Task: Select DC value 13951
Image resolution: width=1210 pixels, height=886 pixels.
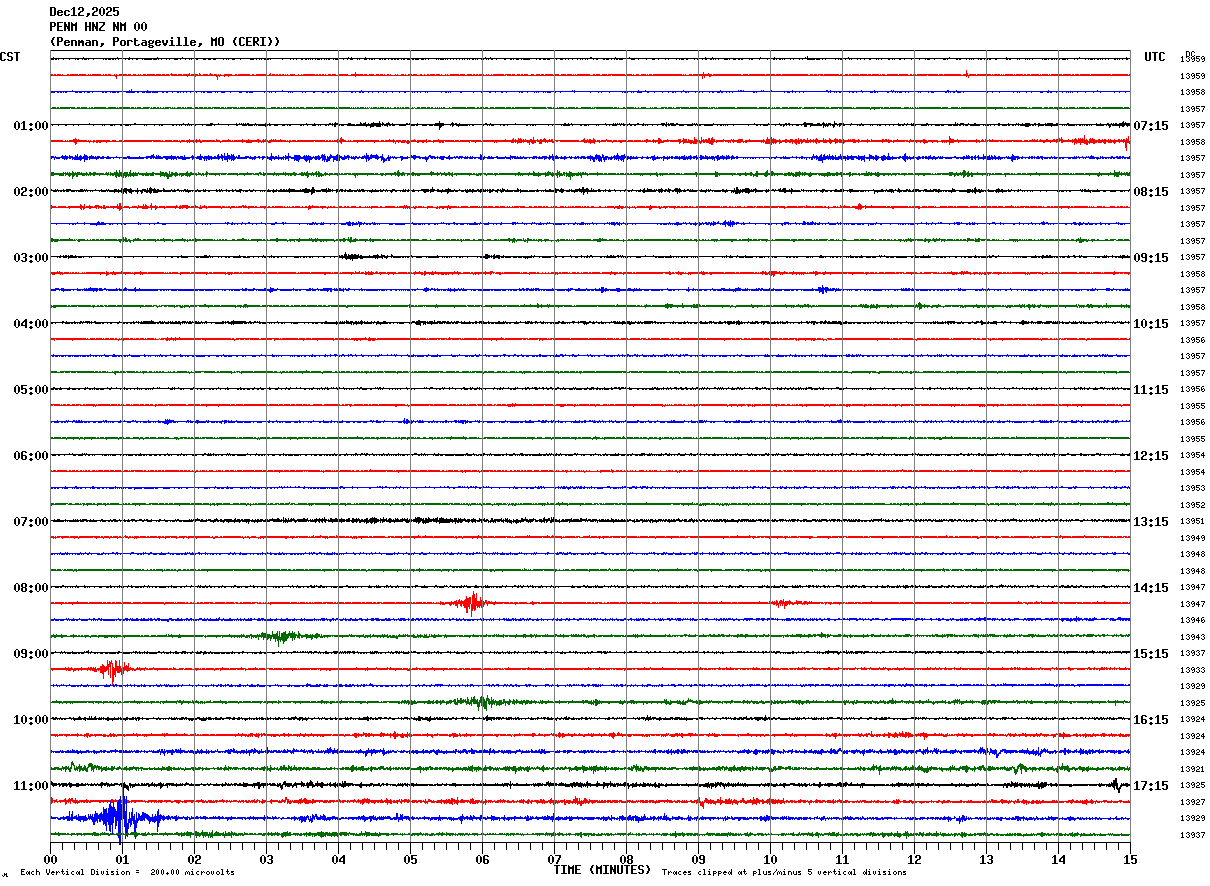Action: point(1192,522)
